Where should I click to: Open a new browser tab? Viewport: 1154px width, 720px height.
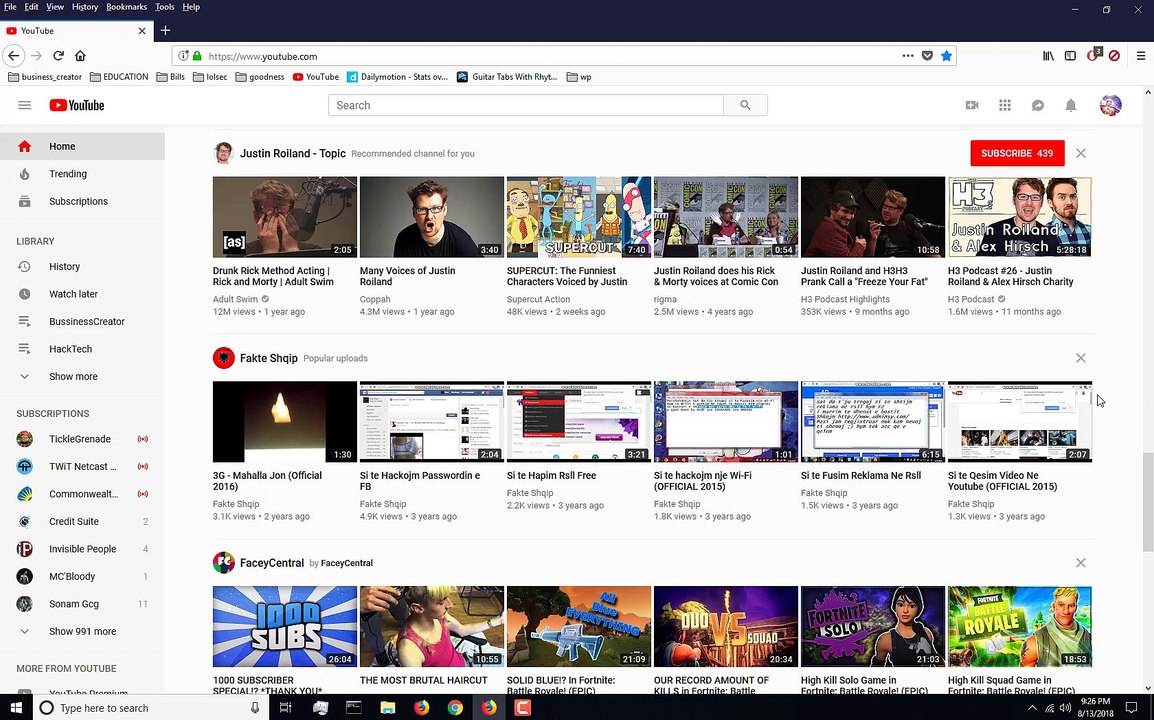(166, 31)
